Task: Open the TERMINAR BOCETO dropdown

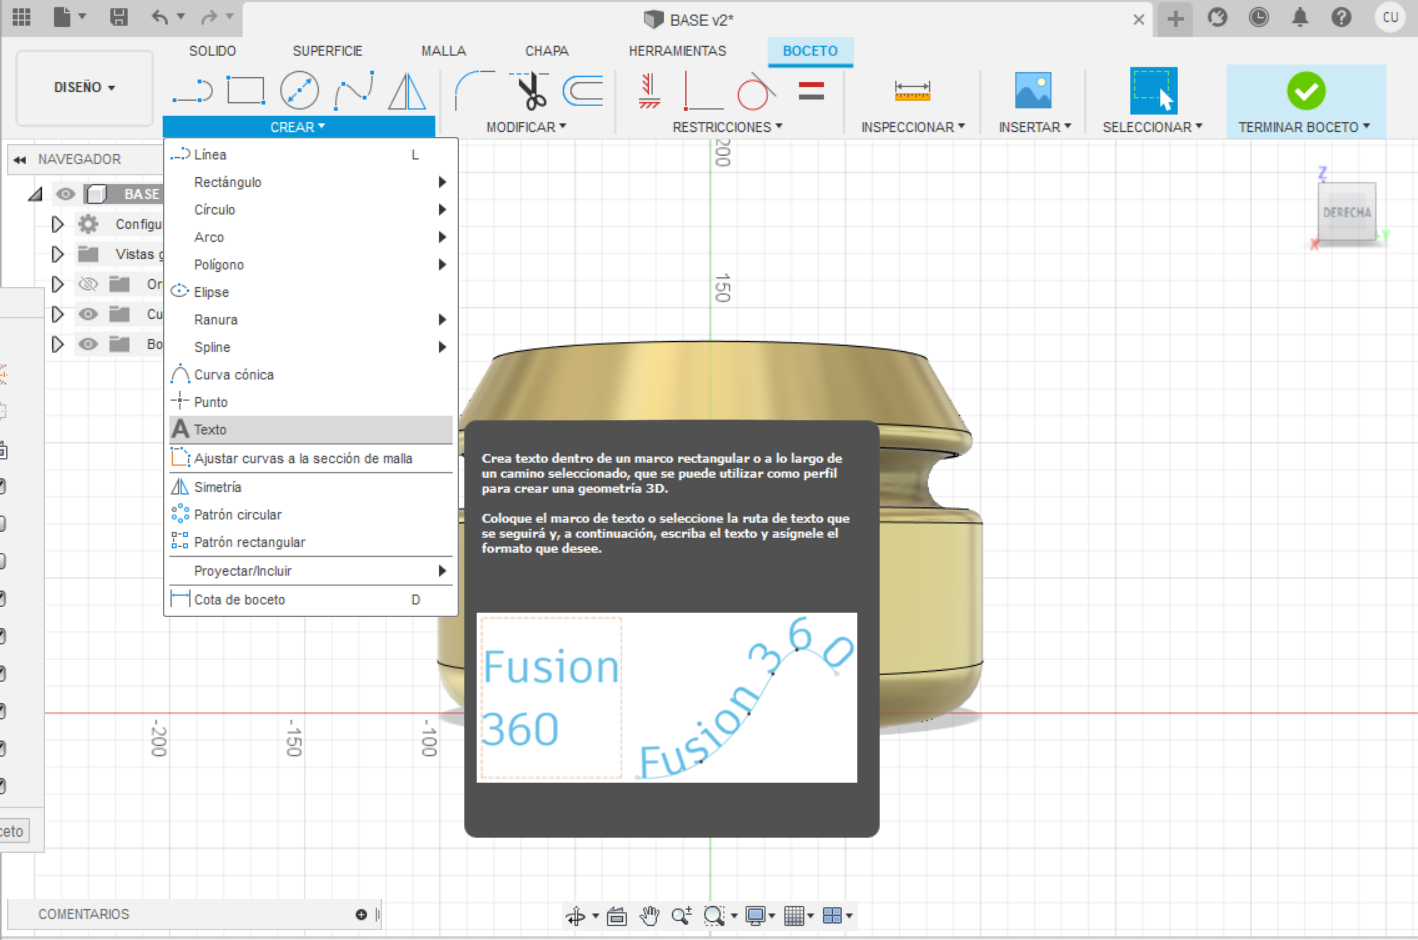Action: click(1304, 127)
